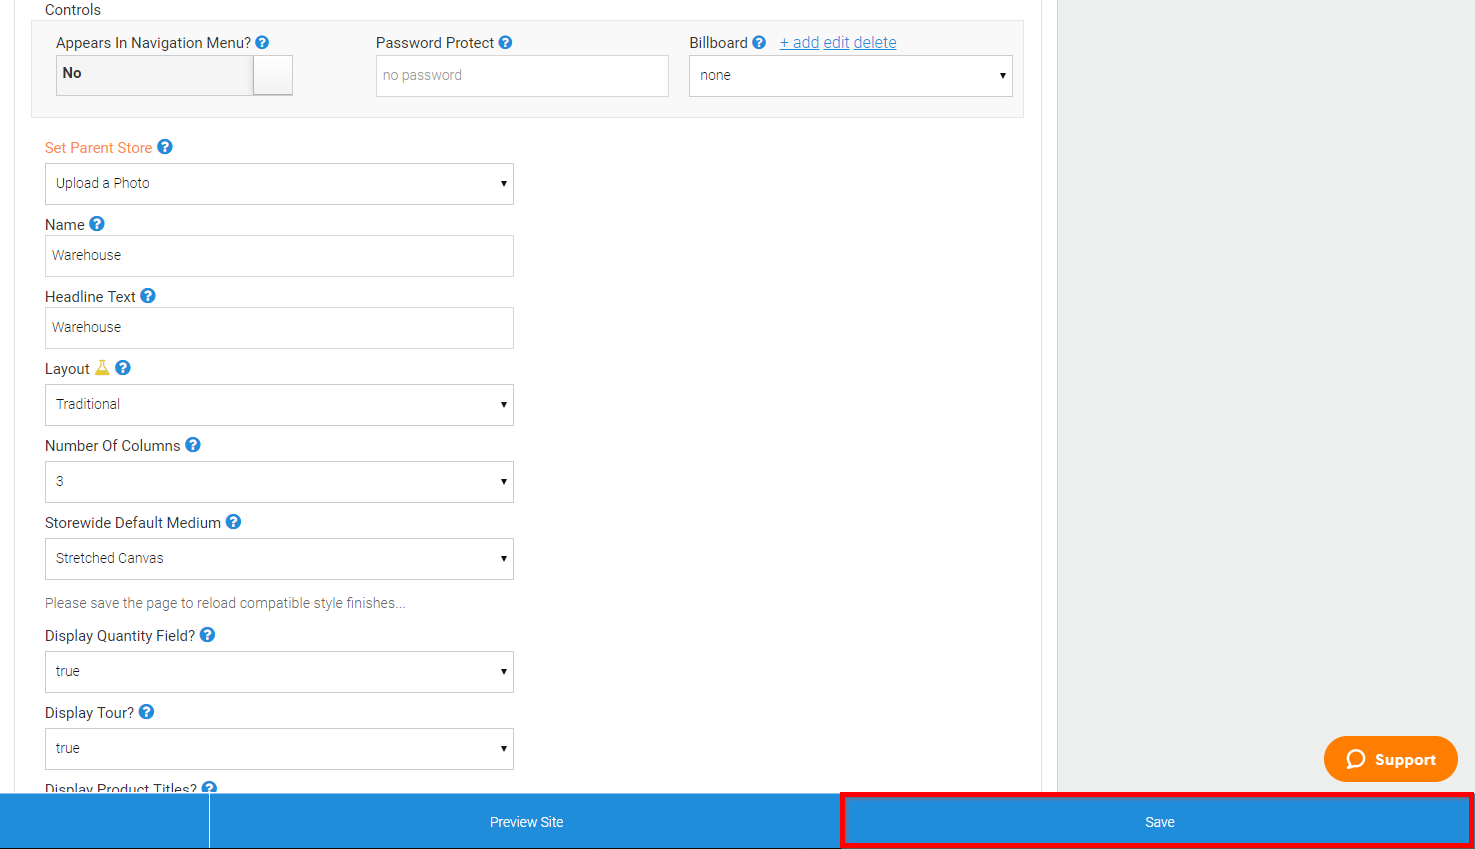
Task: Click the Display Tour help icon
Action: [x=146, y=711]
